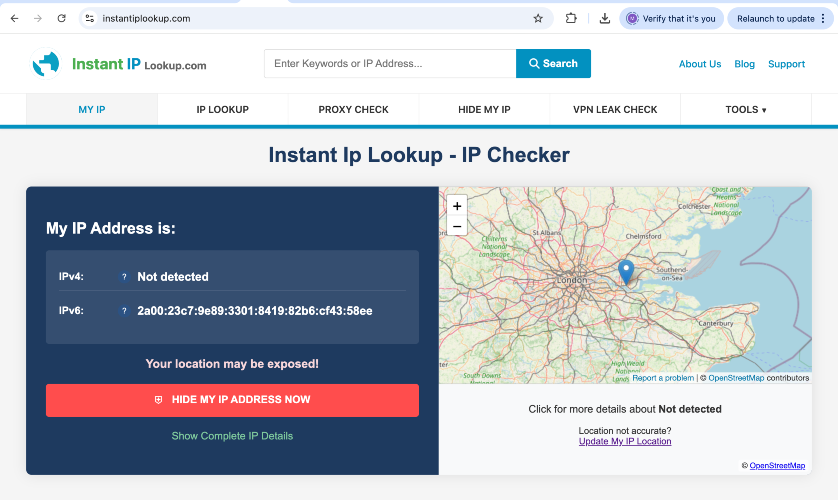This screenshot has width=838, height=500.
Task: Open the browser downloads icon
Action: (604, 19)
